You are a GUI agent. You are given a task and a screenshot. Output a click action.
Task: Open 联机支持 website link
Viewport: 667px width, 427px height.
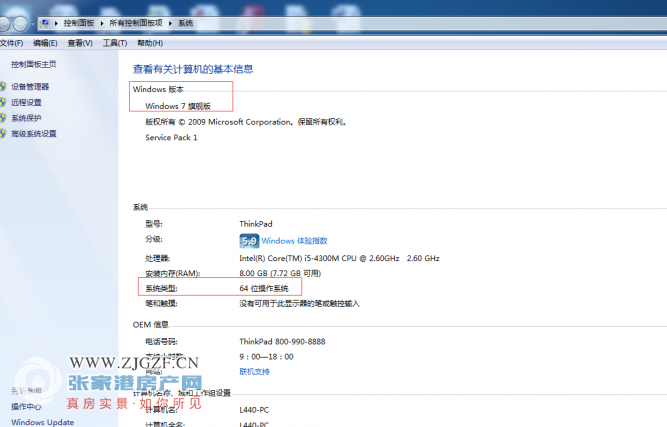pyautogui.click(x=254, y=372)
